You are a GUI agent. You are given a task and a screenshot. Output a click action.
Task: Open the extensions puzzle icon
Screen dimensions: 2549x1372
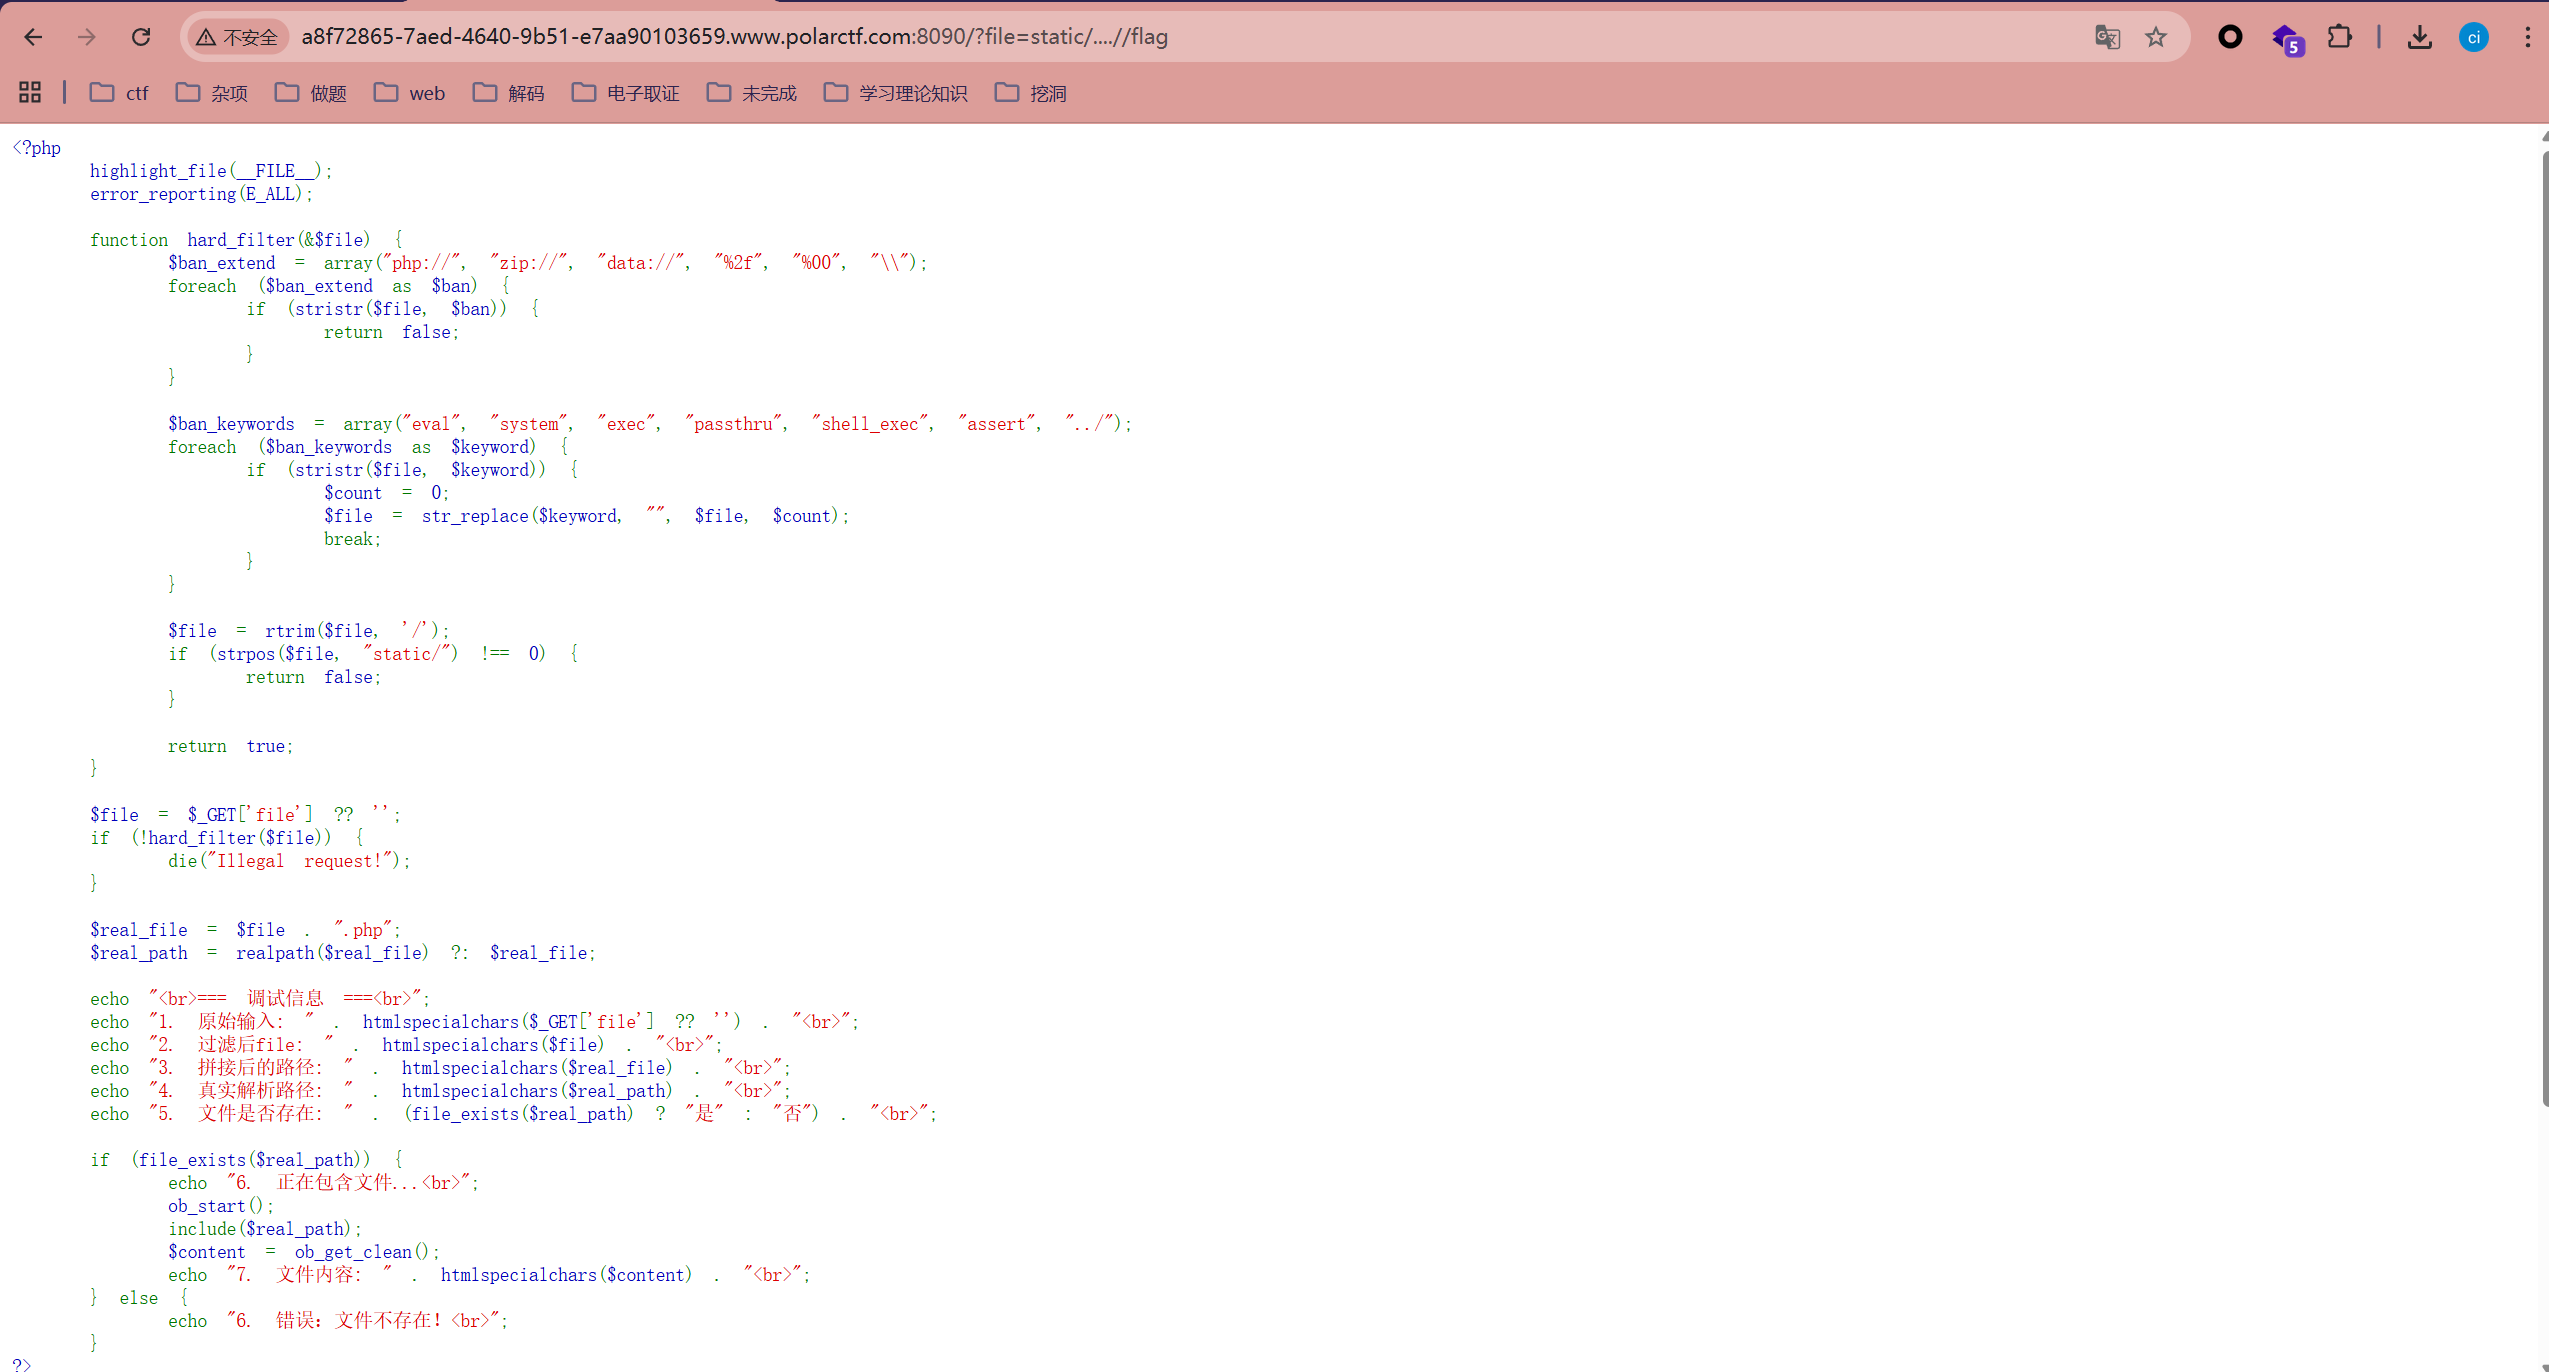(2339, 37)
